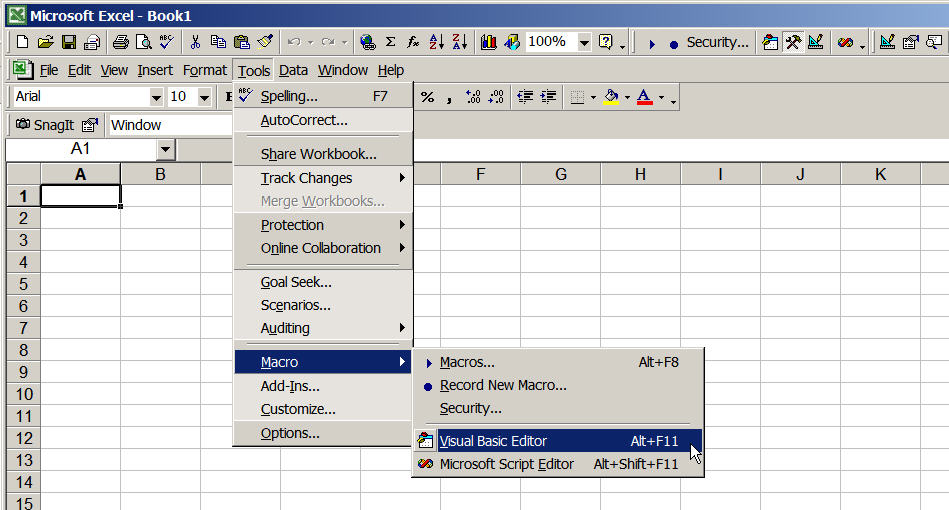Apply the yellow Fill Color bucket

[x=611, y=97]
